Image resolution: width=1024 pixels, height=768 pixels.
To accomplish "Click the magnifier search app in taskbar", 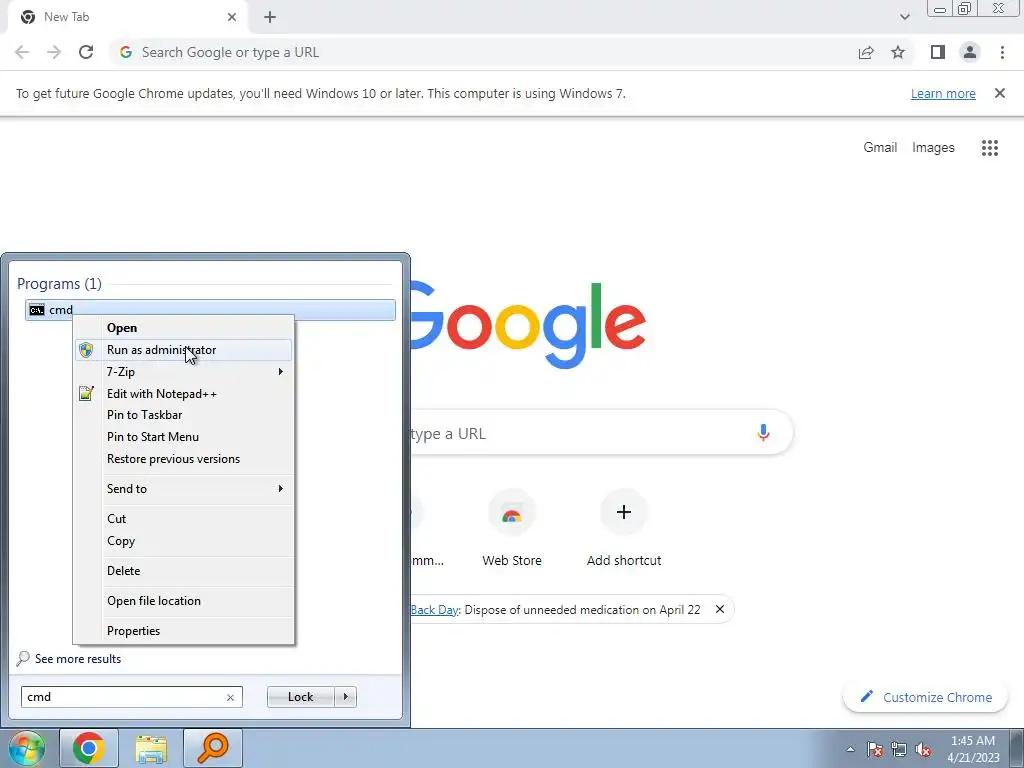I will pos(213,748).
